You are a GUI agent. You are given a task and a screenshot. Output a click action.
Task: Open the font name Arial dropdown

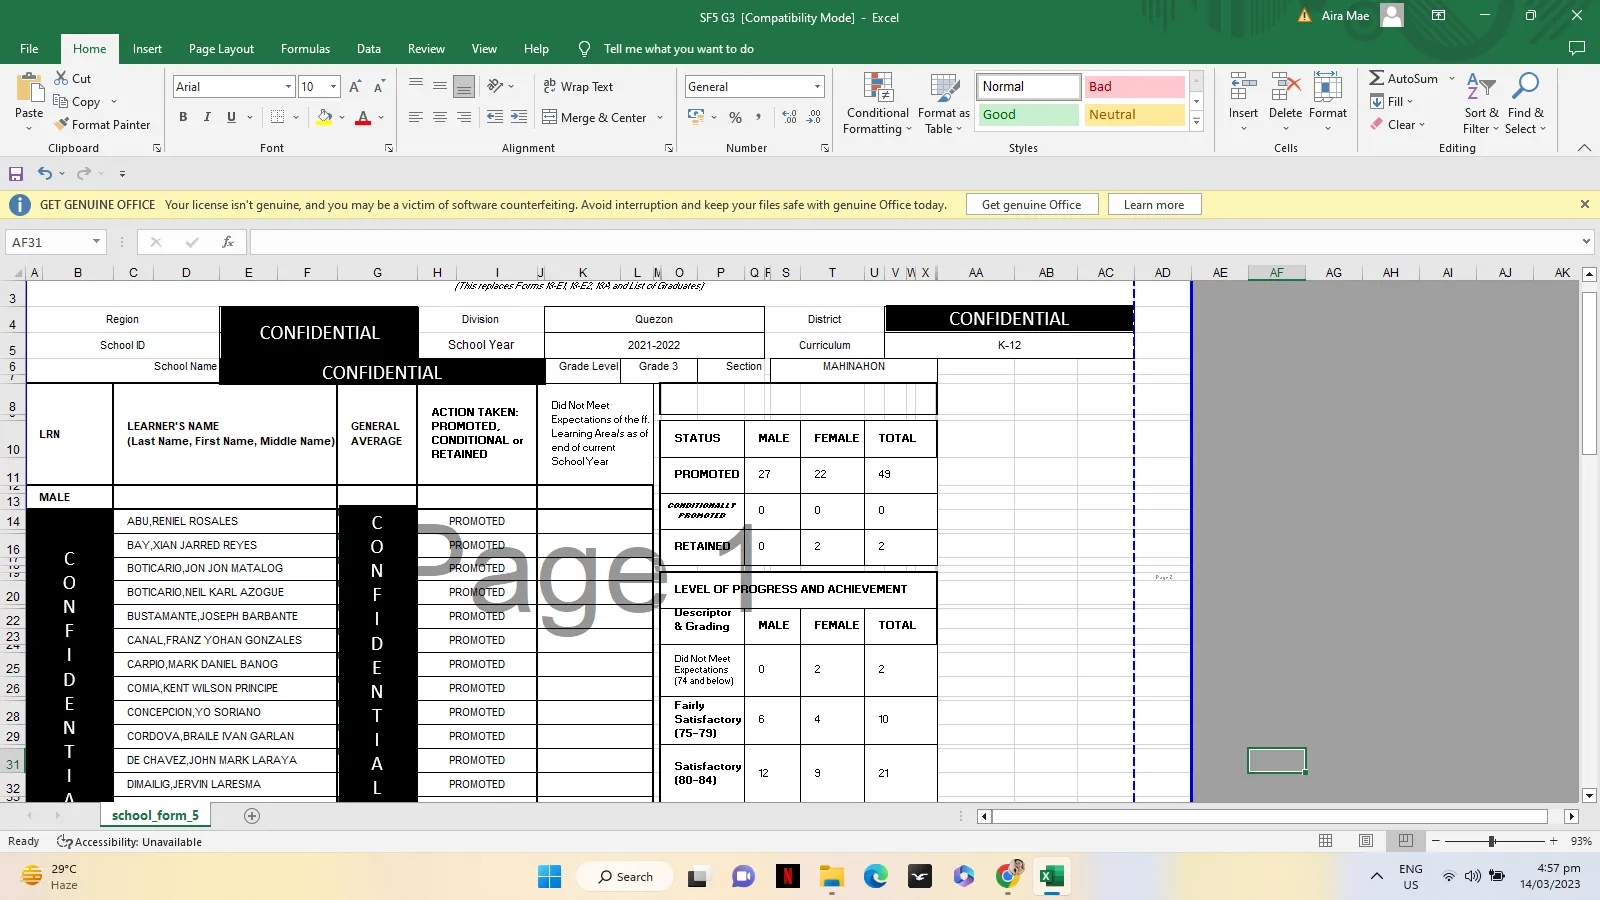(288, 87)
